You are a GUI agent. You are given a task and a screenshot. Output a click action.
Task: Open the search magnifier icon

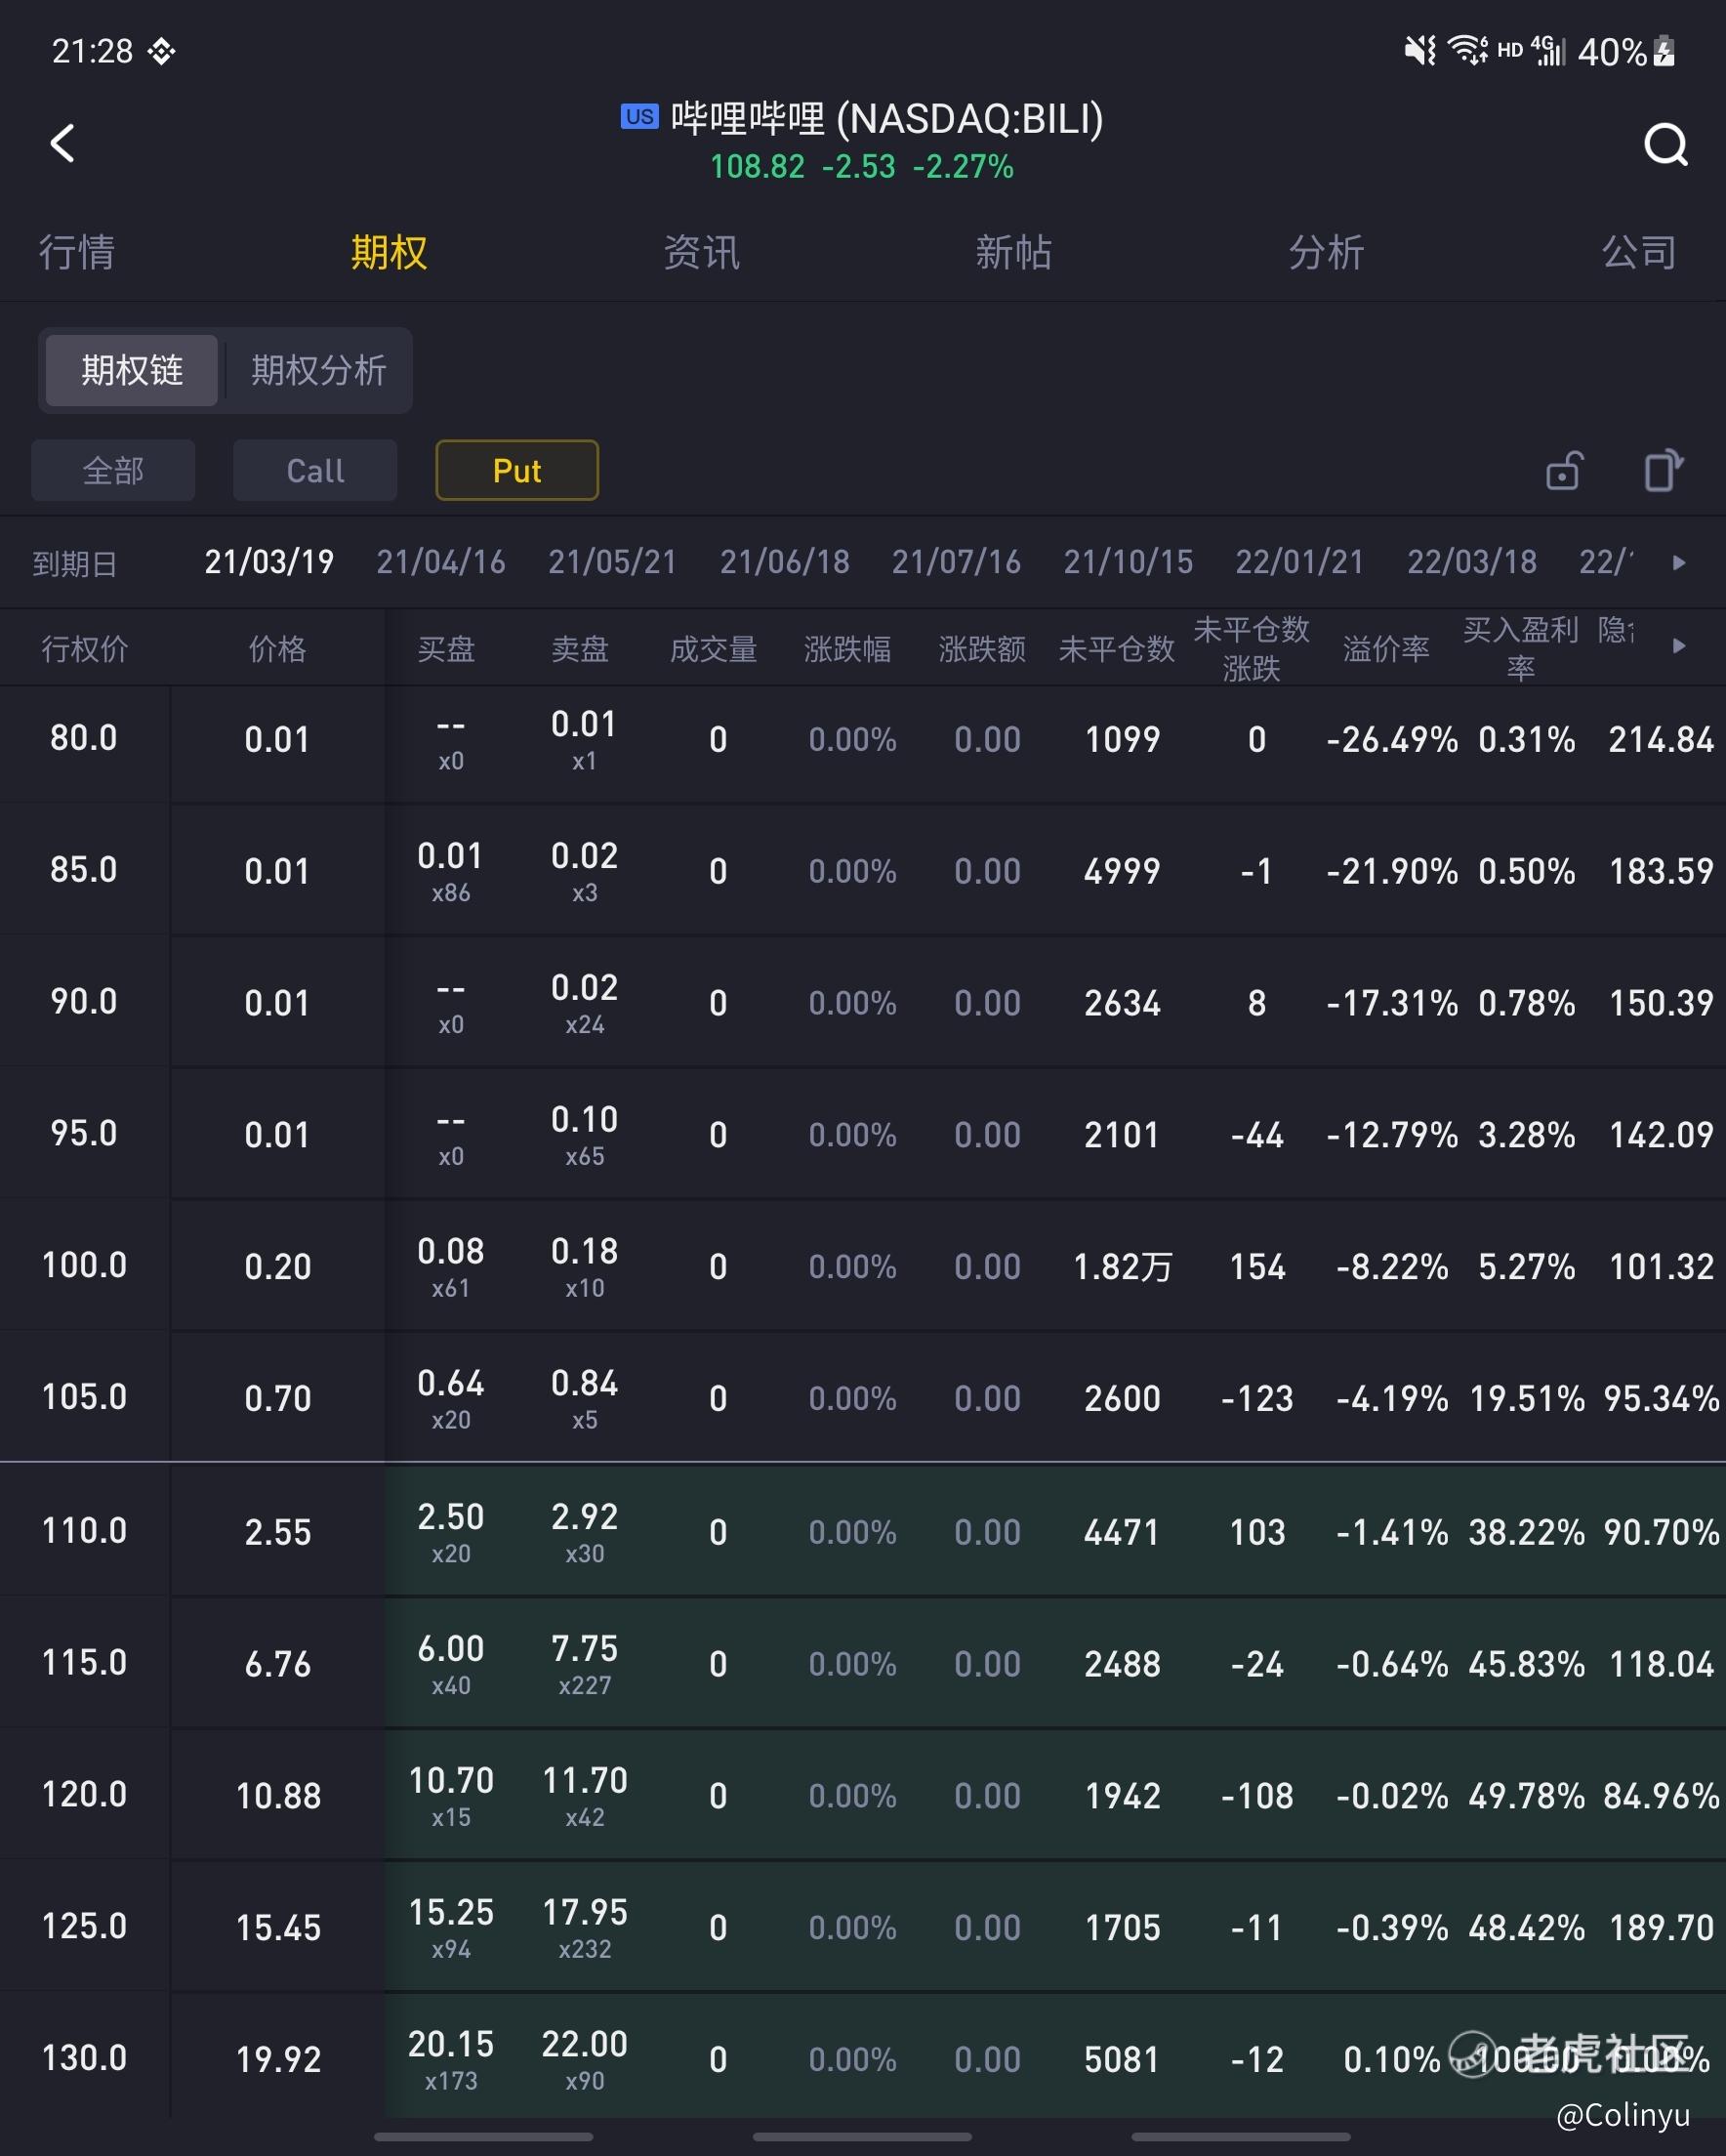1665,145
